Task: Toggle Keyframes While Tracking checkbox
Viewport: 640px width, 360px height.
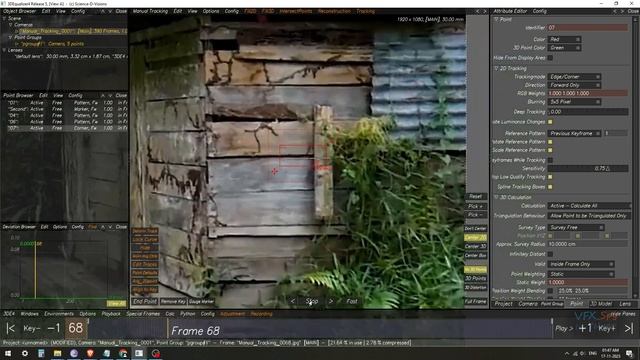Action: 550,160
